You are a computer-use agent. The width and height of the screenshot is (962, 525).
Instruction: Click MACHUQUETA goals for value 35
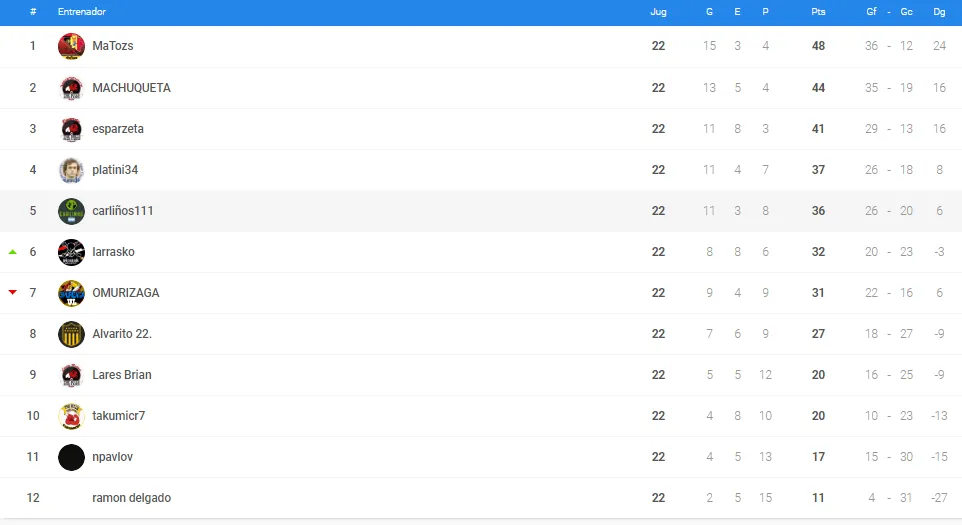[871, 88]
